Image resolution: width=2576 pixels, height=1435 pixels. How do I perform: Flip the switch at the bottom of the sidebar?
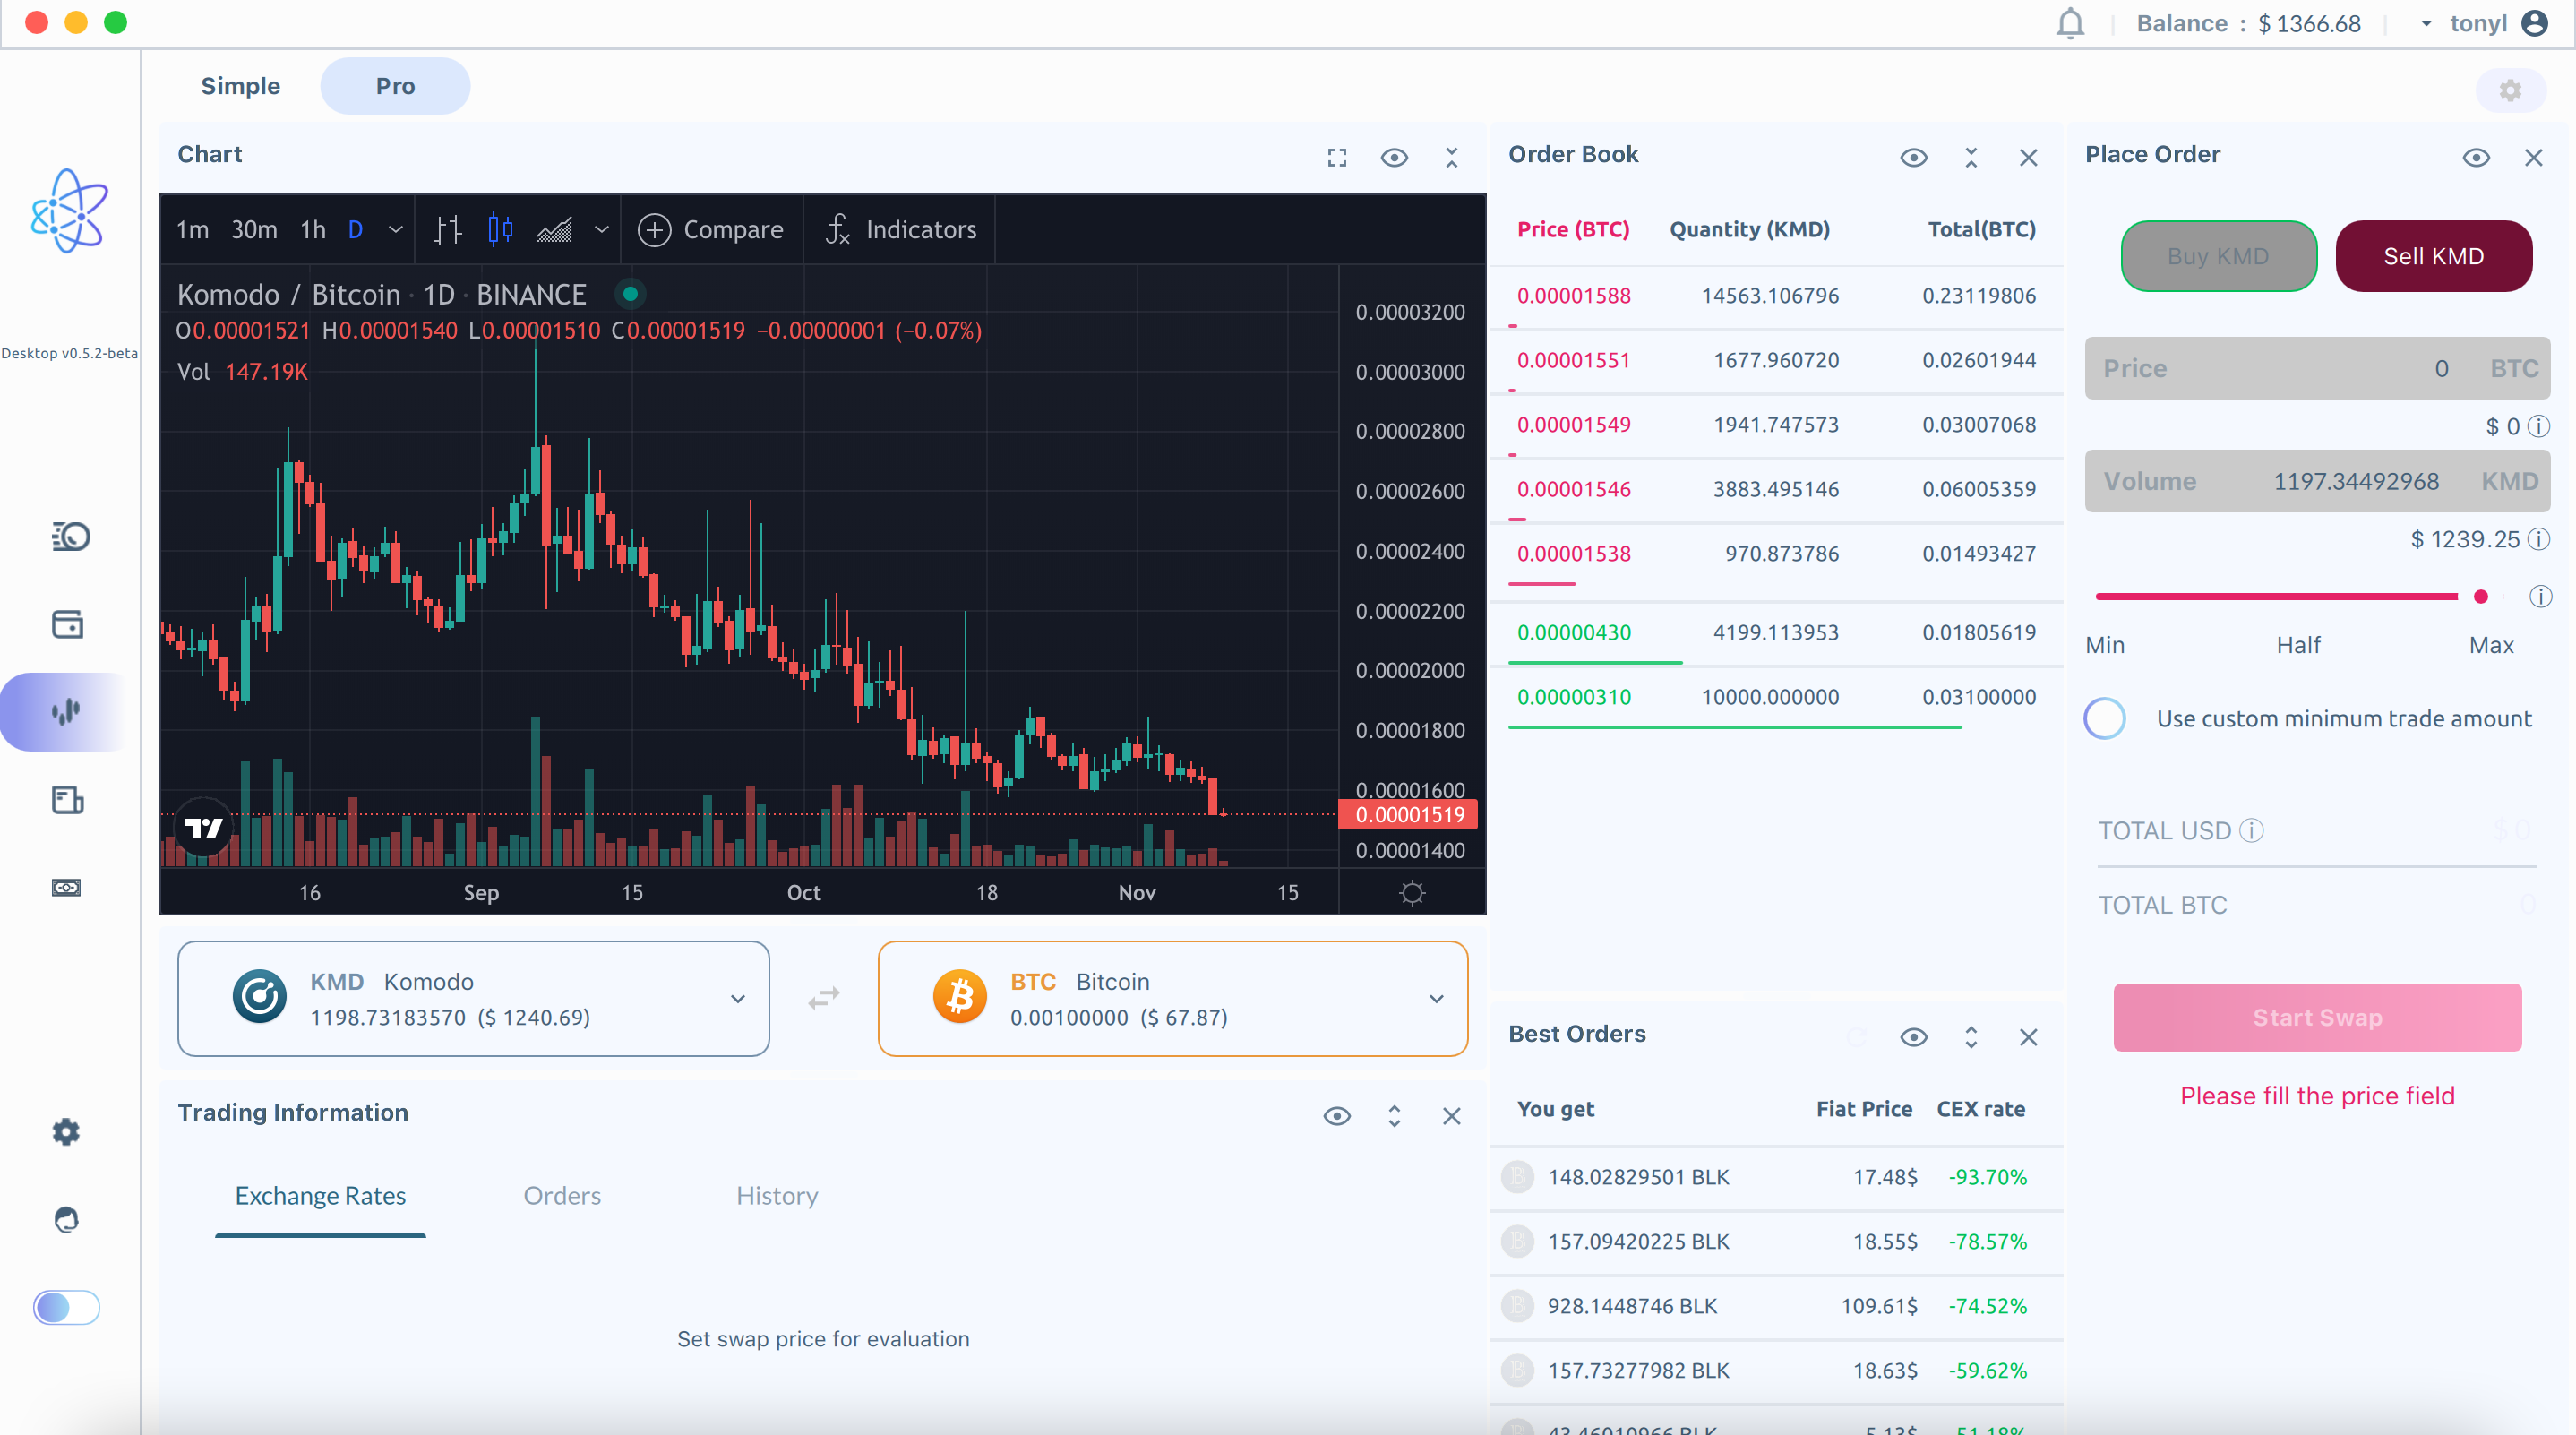tap(65, 1307)
